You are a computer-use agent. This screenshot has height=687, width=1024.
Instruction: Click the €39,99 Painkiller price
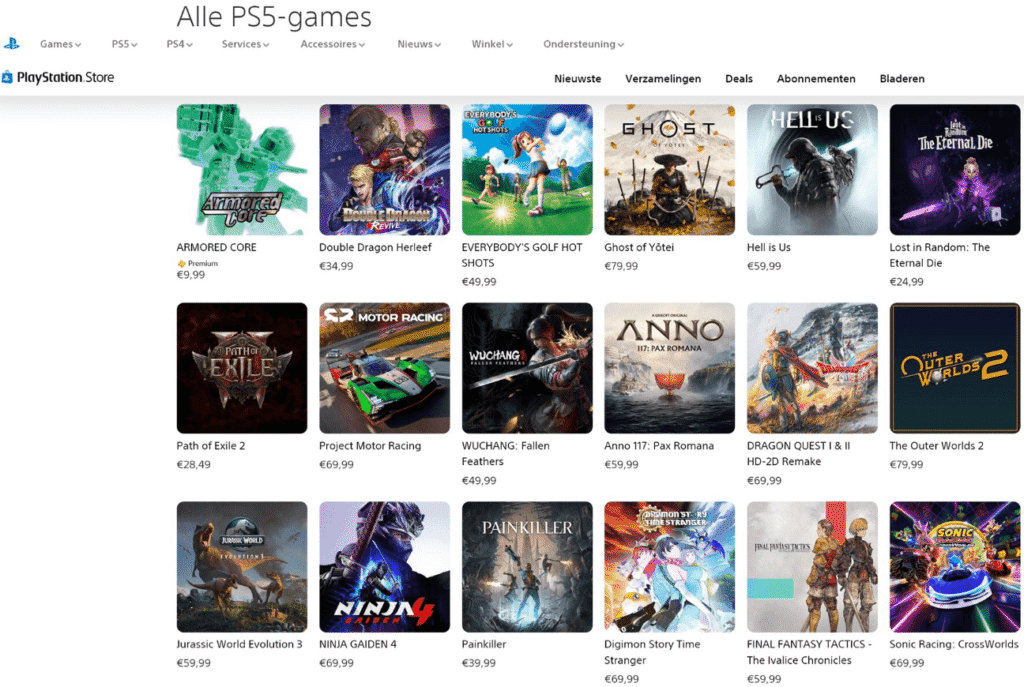(x=479, y=663)
